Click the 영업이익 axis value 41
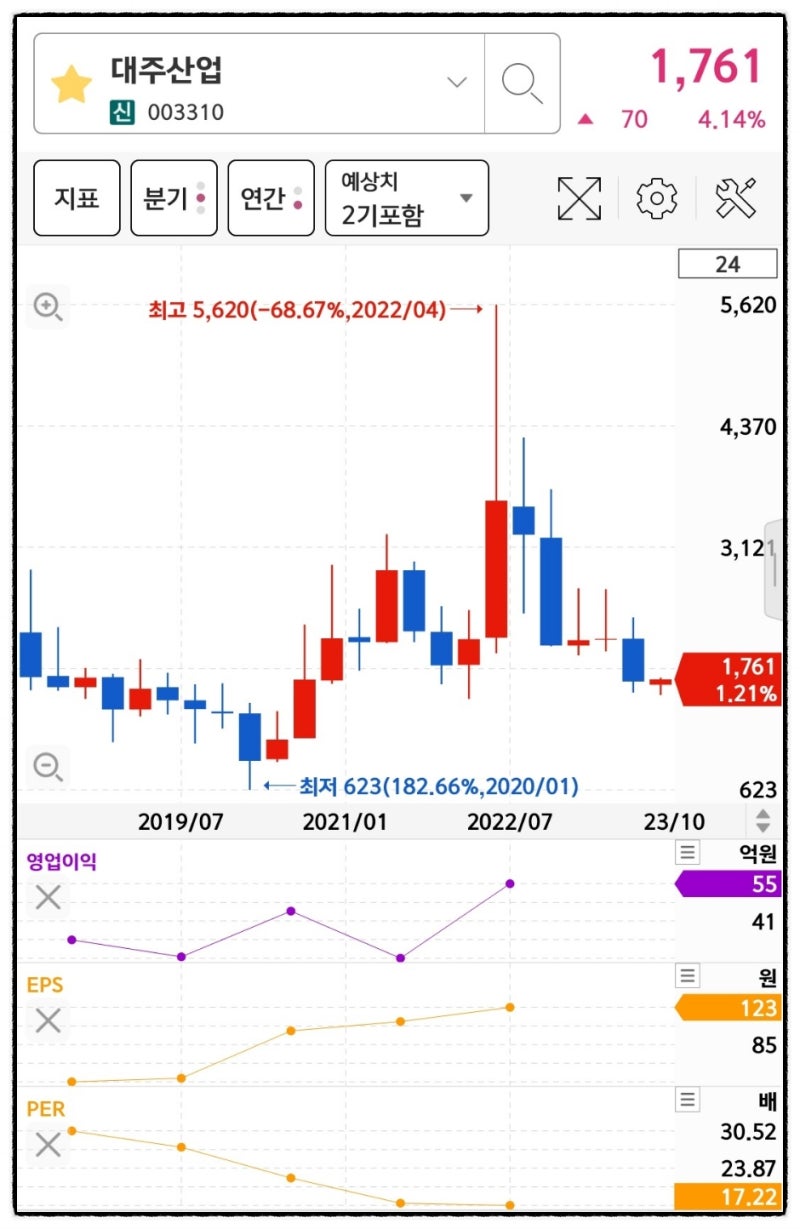 click(764, 921)
